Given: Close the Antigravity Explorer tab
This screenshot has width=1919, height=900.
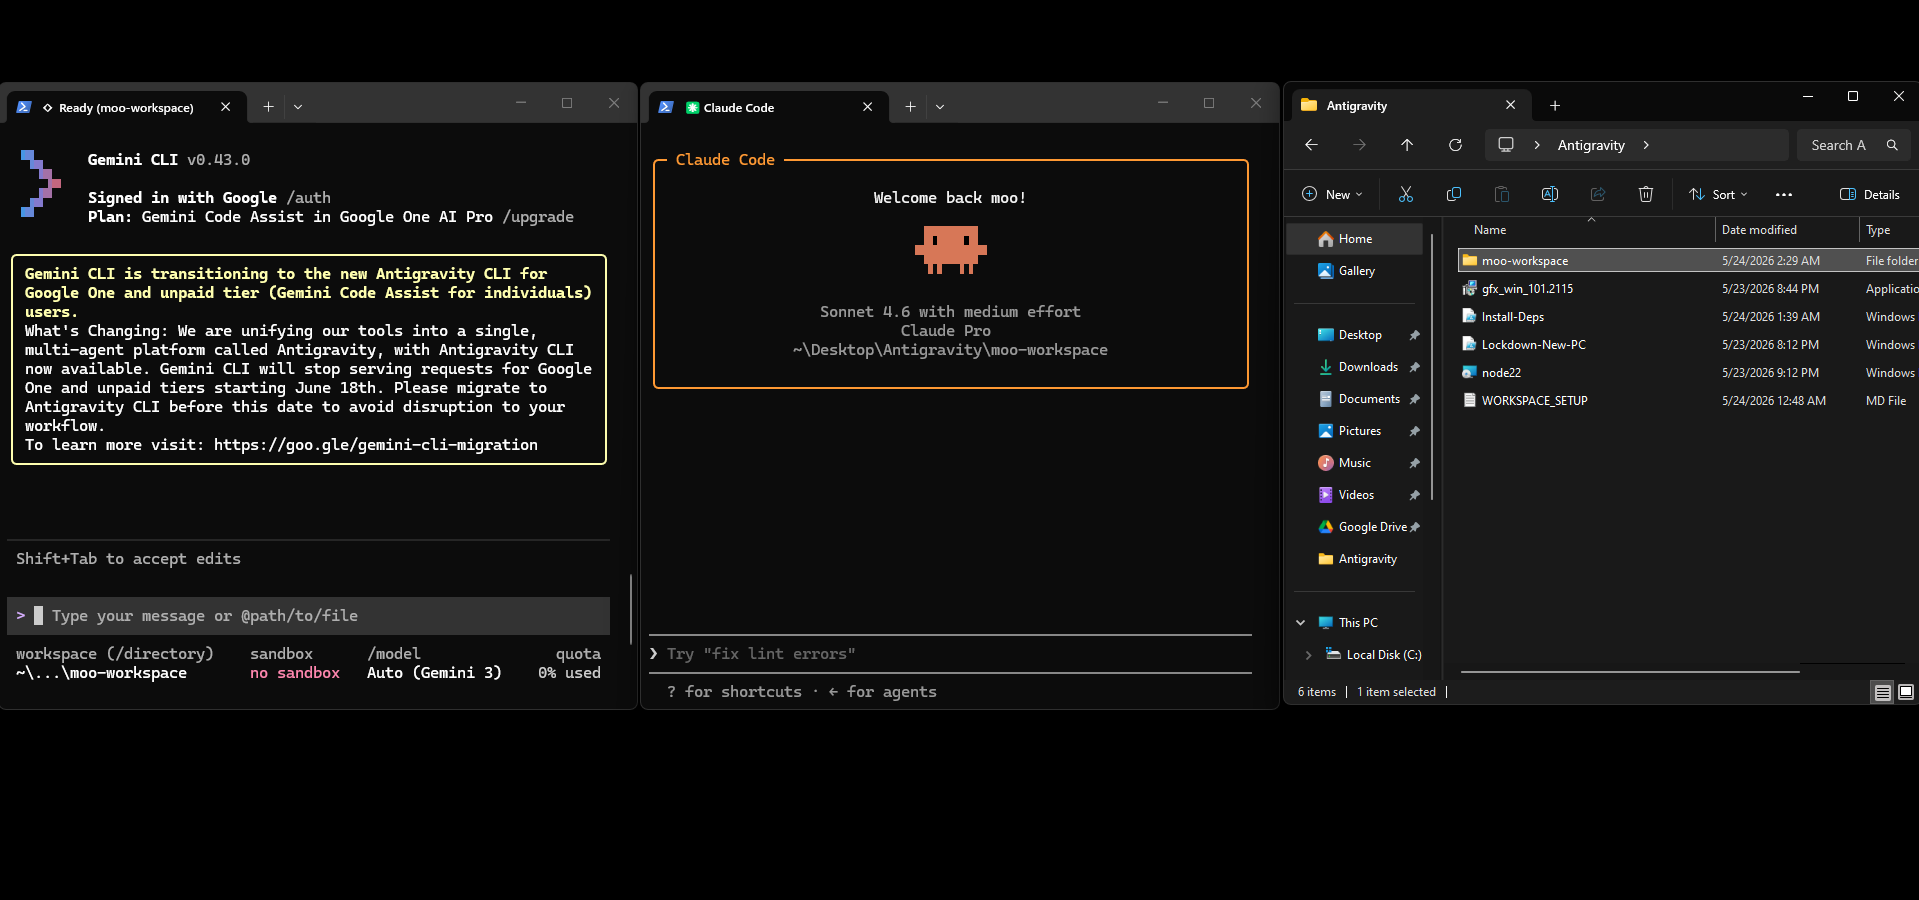Looking at the screenshot, I should (1510, 105).
